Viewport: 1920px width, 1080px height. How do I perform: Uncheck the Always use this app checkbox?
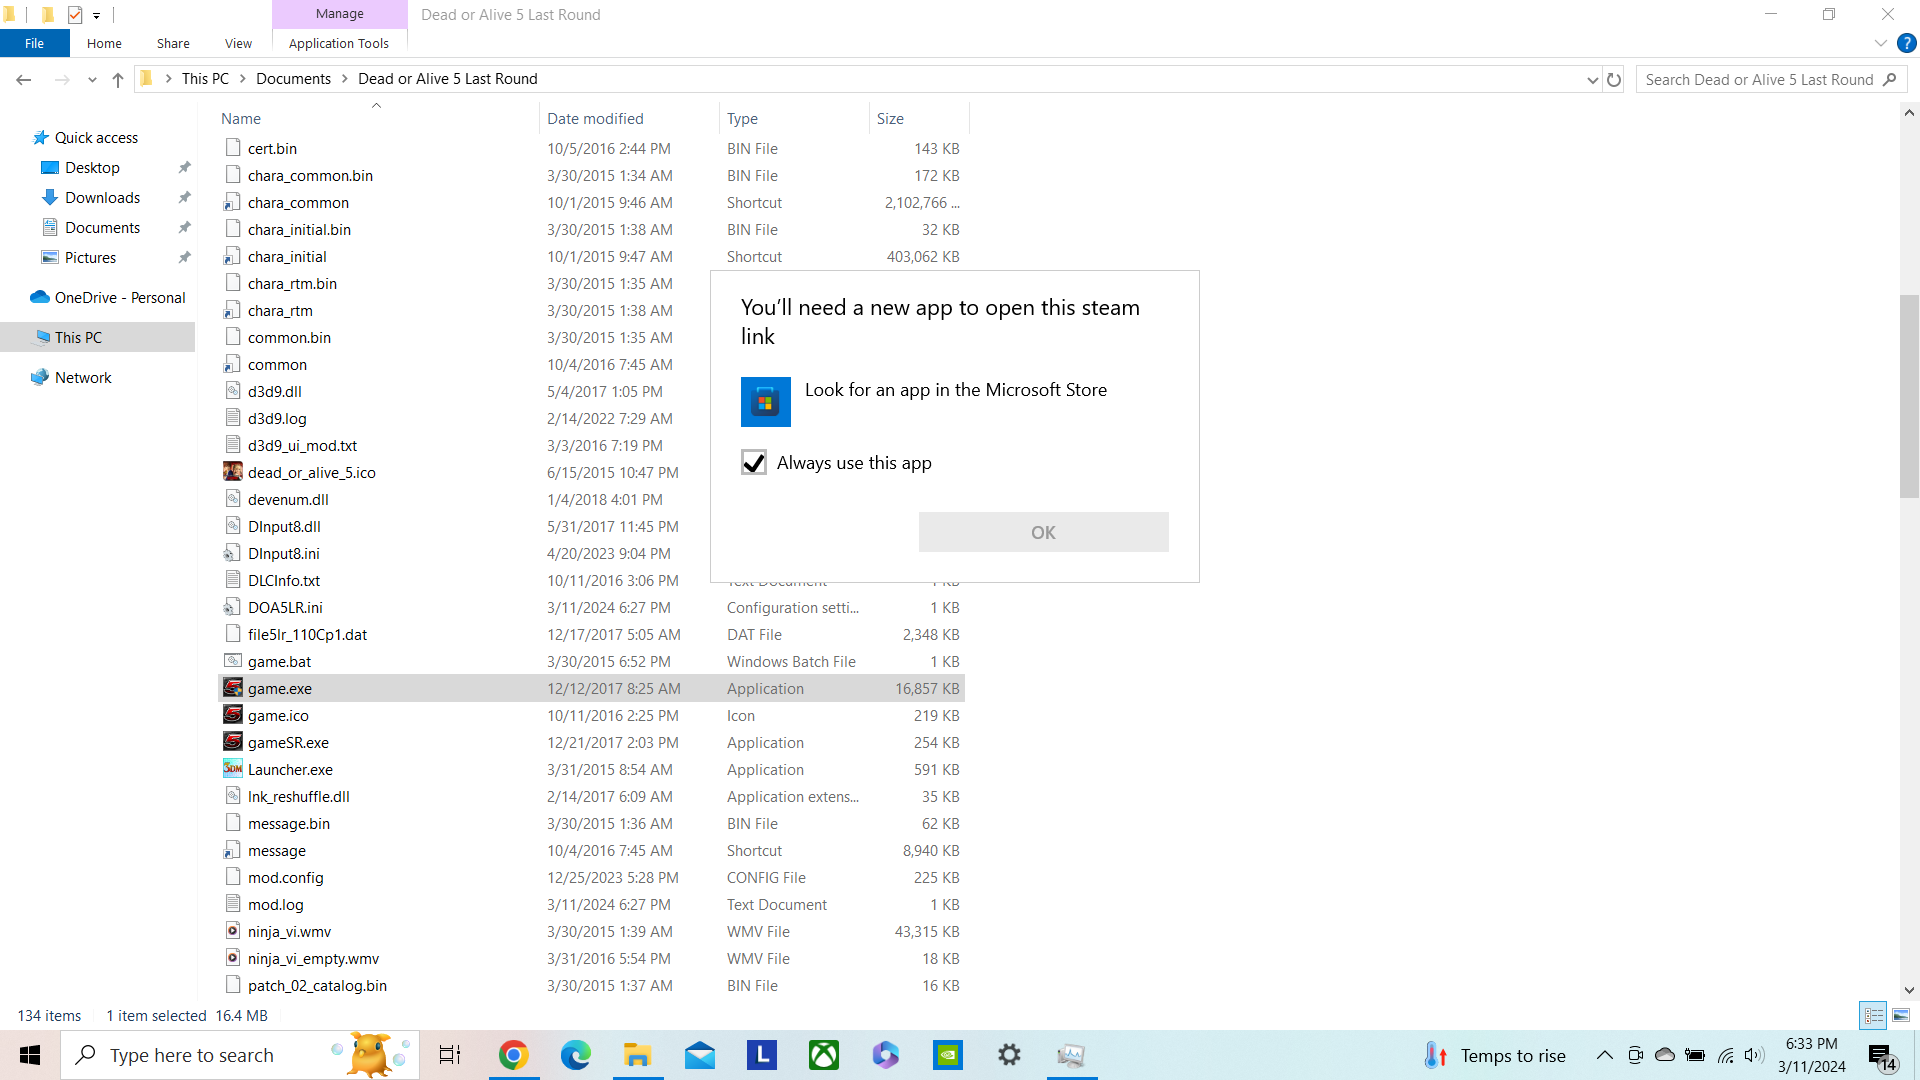tap(754, 462)
